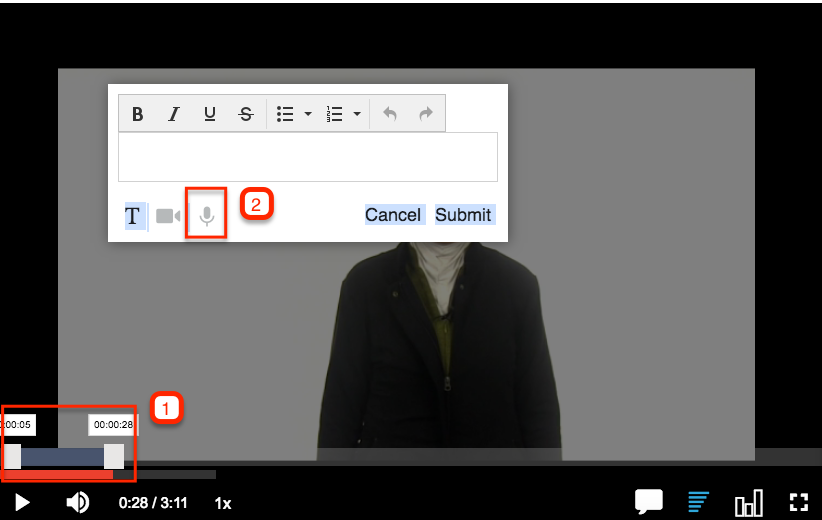The height and width of the screenshot is (520, 822).
Task: Click the 00:00:28 end handle on timeline
Action: (x=114, y=457)
